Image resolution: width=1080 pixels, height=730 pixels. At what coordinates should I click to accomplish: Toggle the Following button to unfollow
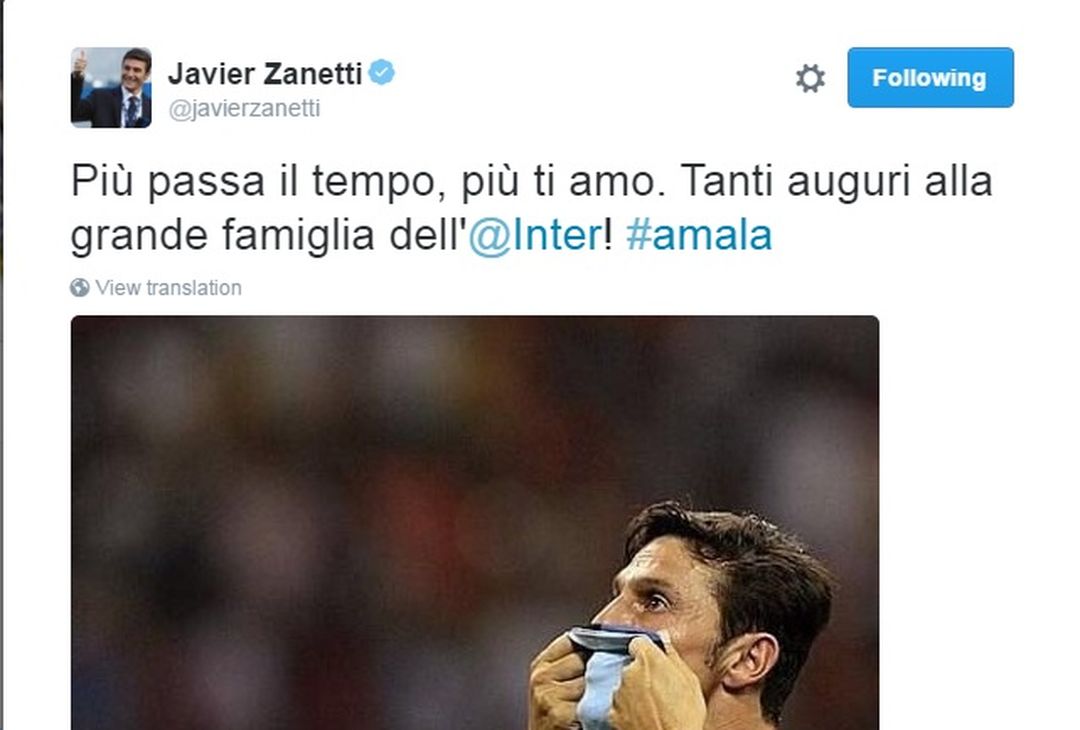pos(930,77)
